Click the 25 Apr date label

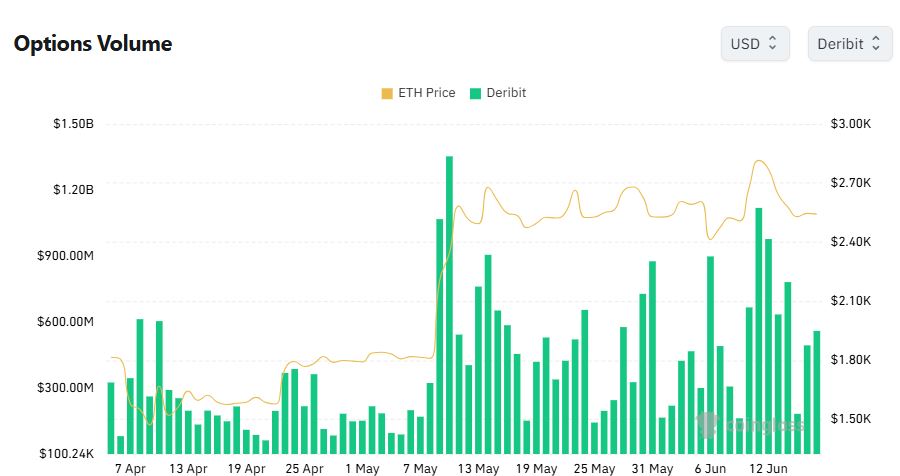(304, 468)
